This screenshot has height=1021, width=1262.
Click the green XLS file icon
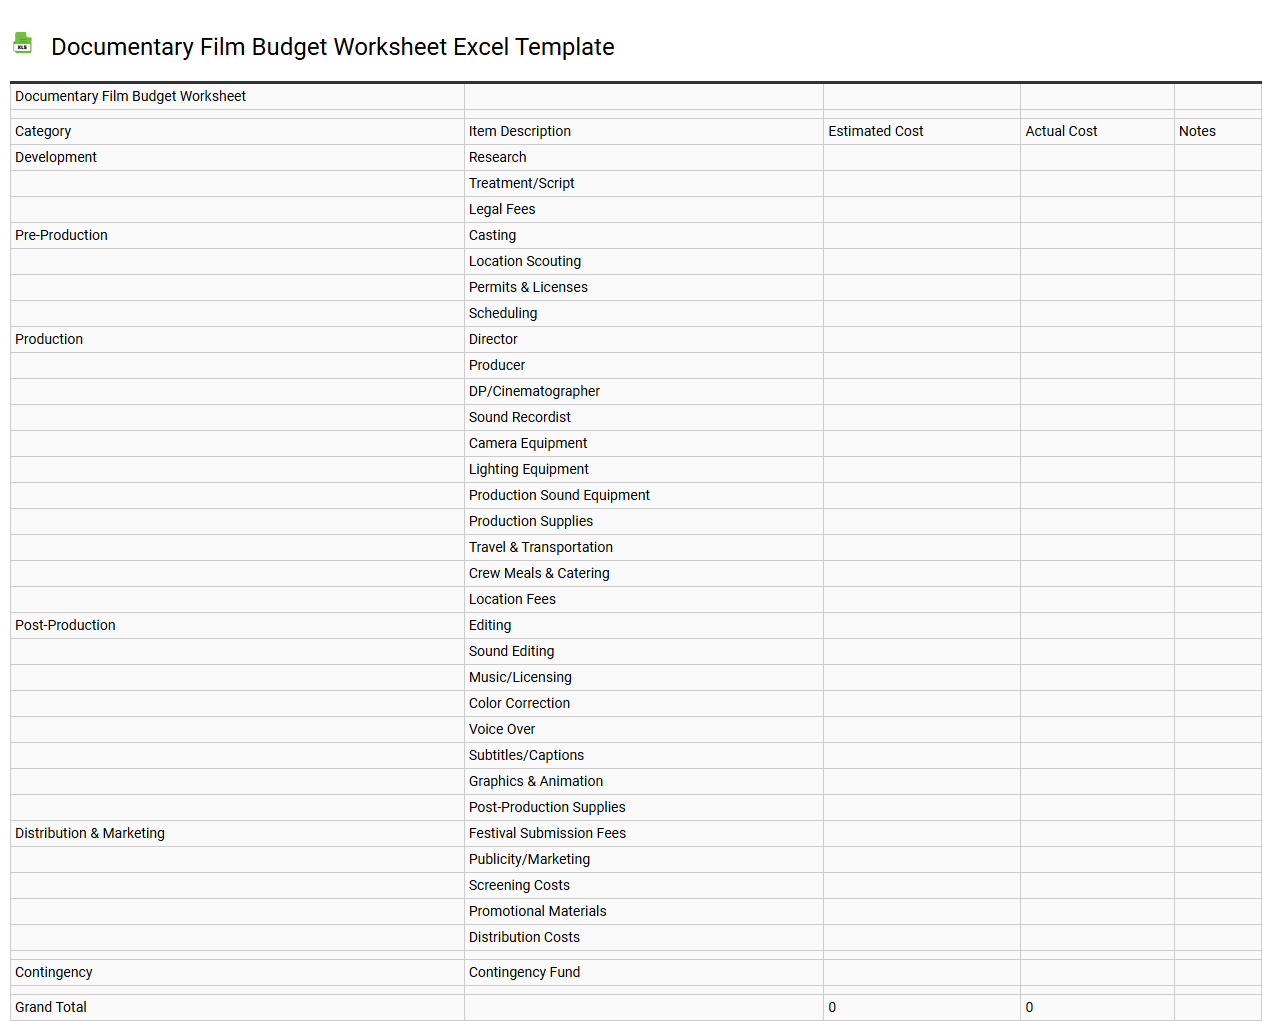(x=22, y=43)
